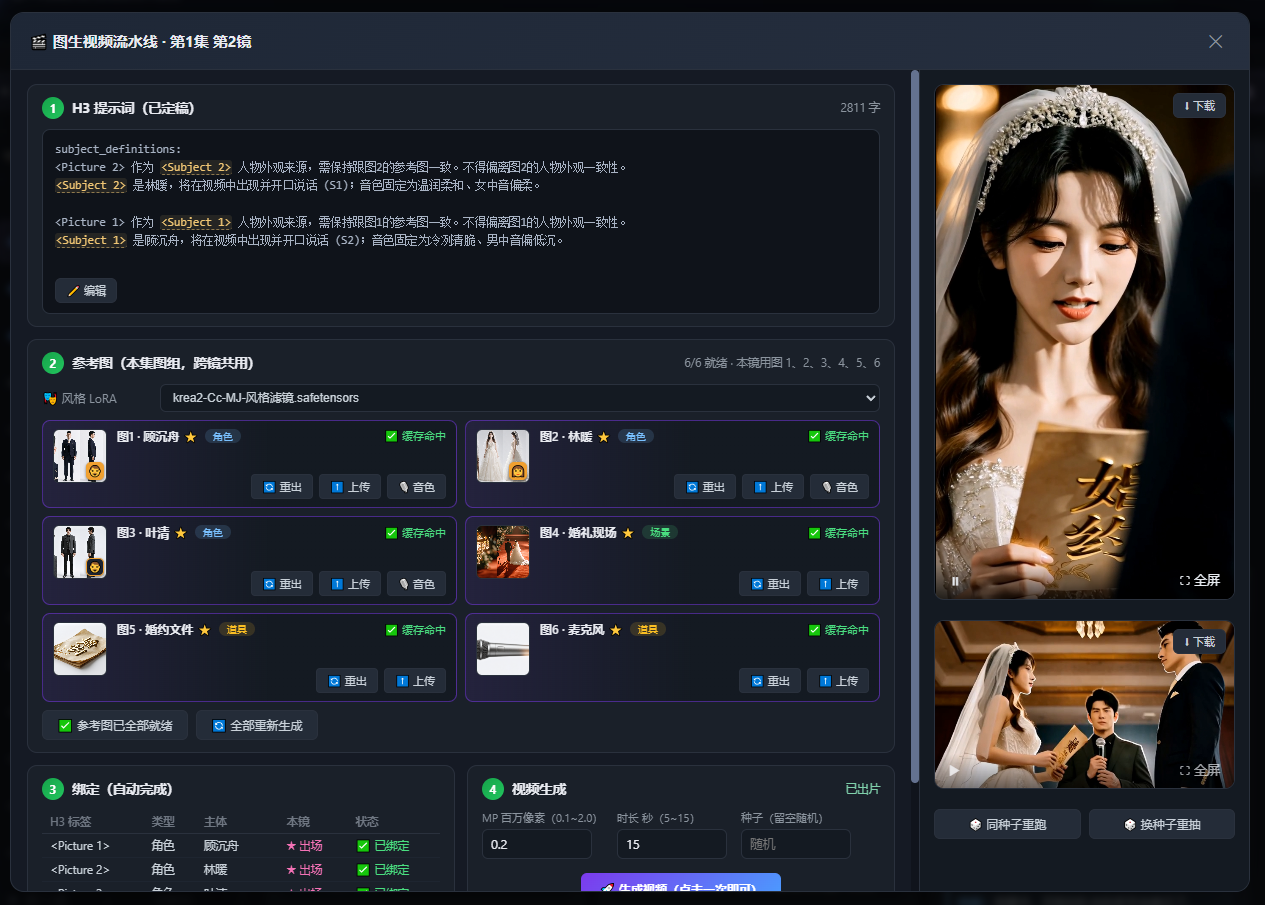Click 全部重新生成 regenerate-all button
1265x905 pixels.
tap(257, 725)
